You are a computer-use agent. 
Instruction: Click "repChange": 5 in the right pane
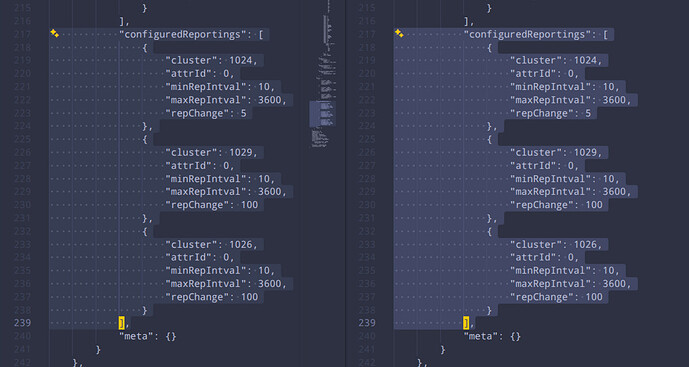[x=550, y=113]
